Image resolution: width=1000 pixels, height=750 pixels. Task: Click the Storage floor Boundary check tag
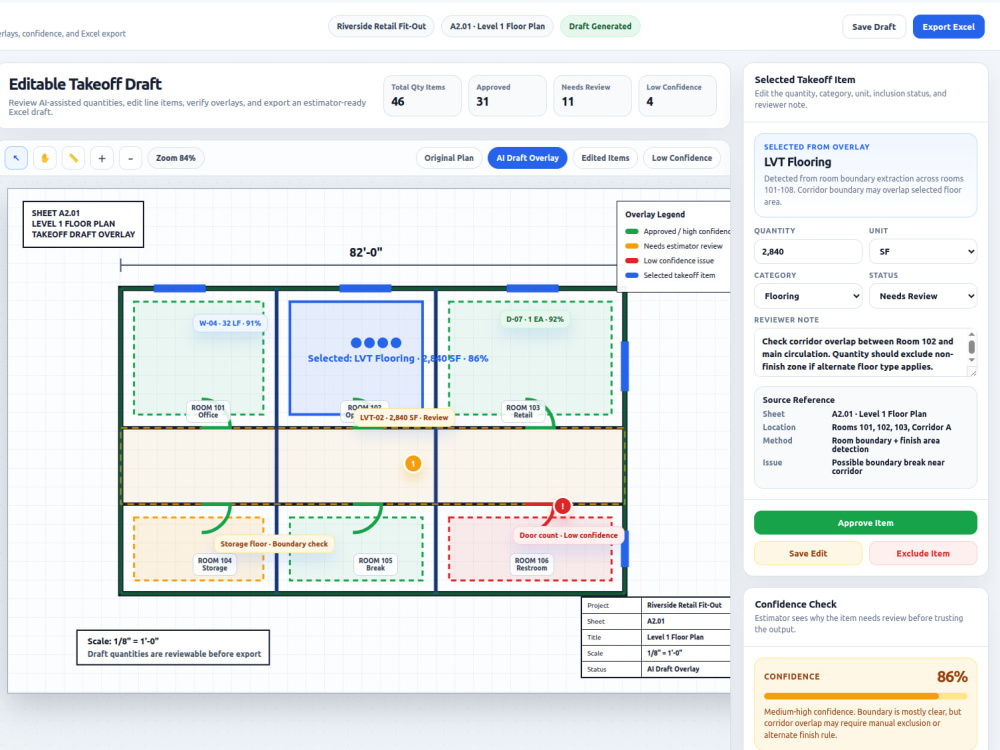(274, 544)
